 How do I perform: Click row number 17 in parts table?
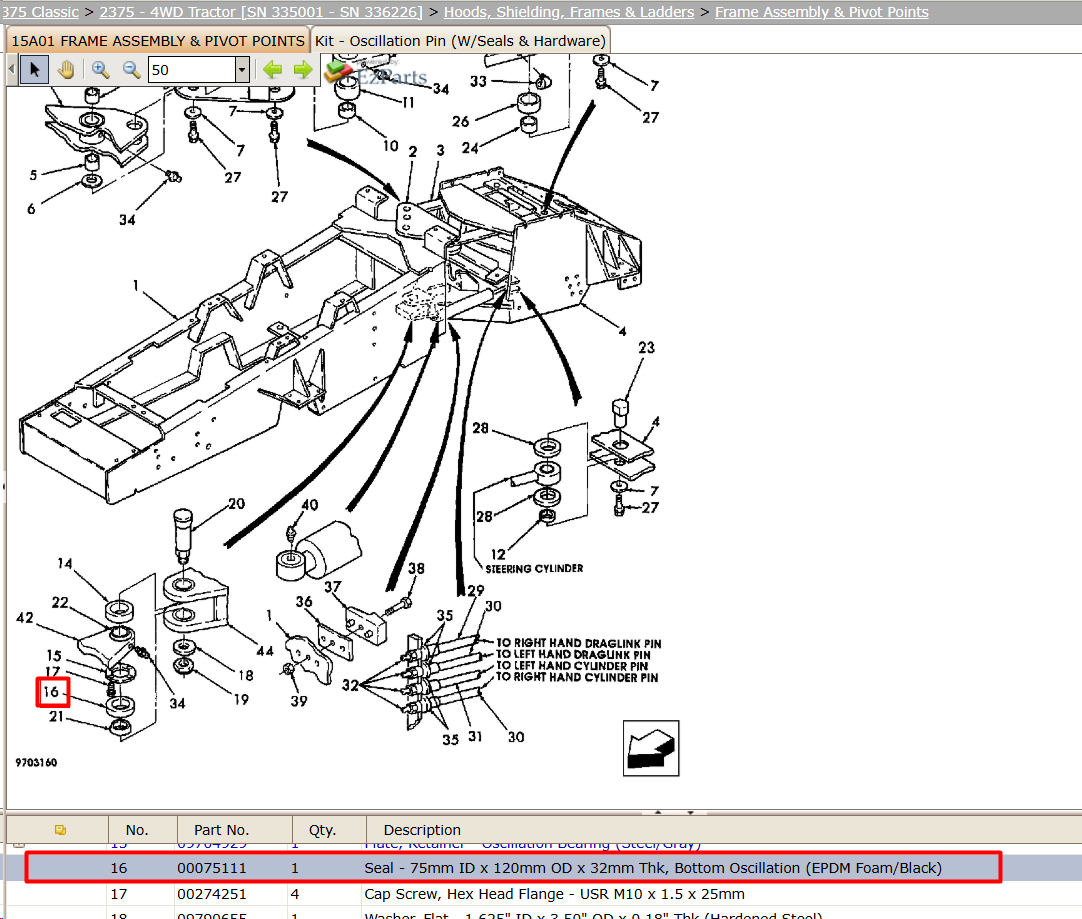tap(119, 894)
